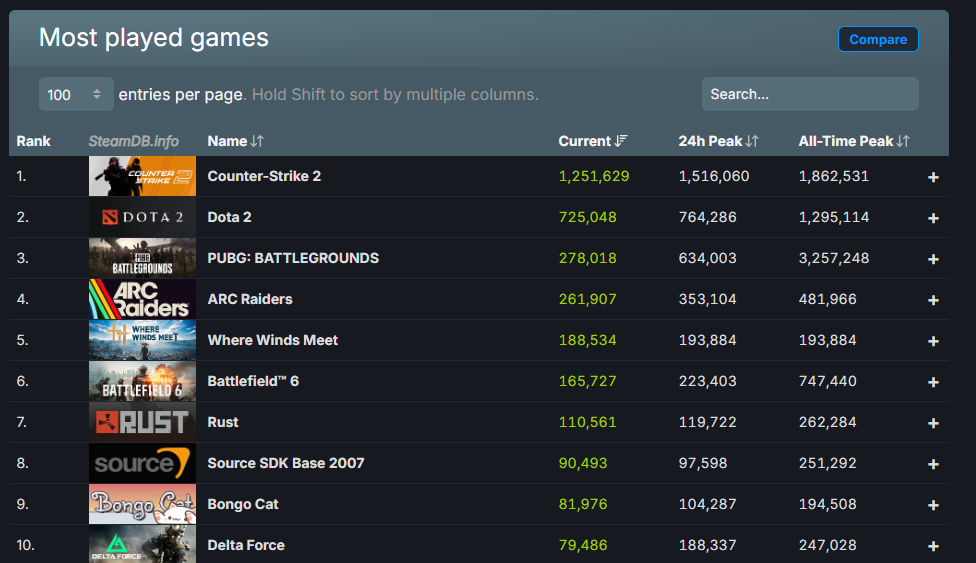Add Counter-Strike 2 to compare with plus icon
The image size is (976, 563).
pos(933,177)
